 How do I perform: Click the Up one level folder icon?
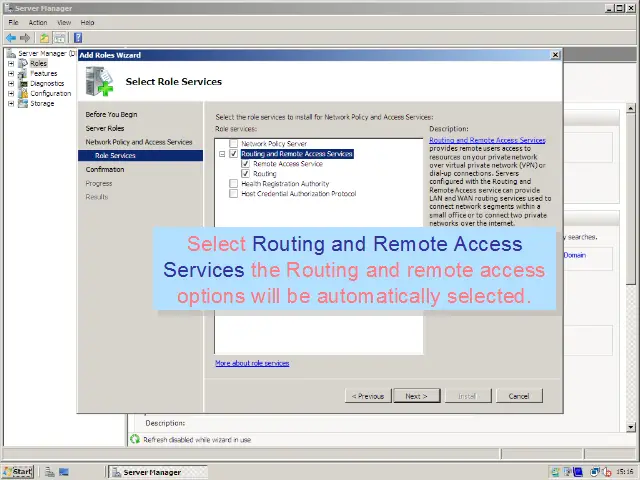(44, 38)
